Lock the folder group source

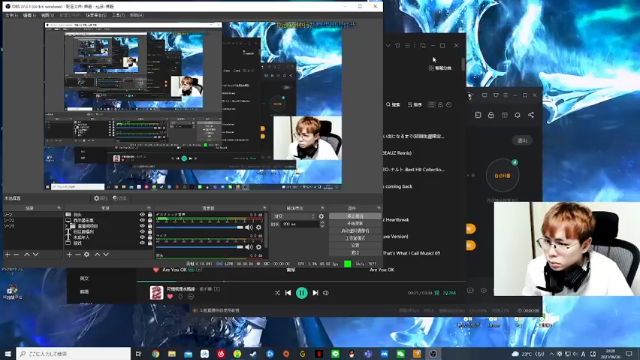point(150,226)
